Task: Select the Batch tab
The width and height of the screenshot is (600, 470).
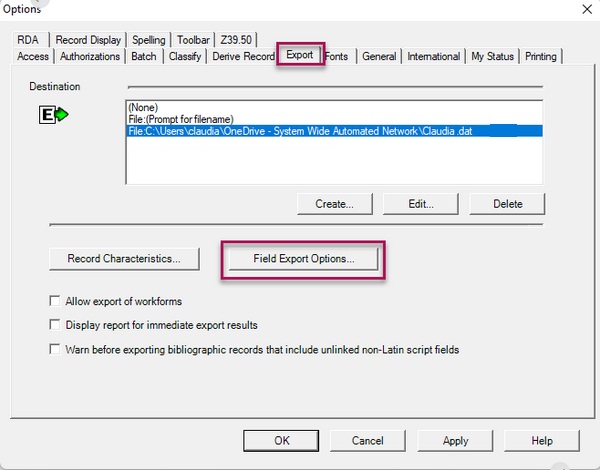Action: click(x=144, y=56)
